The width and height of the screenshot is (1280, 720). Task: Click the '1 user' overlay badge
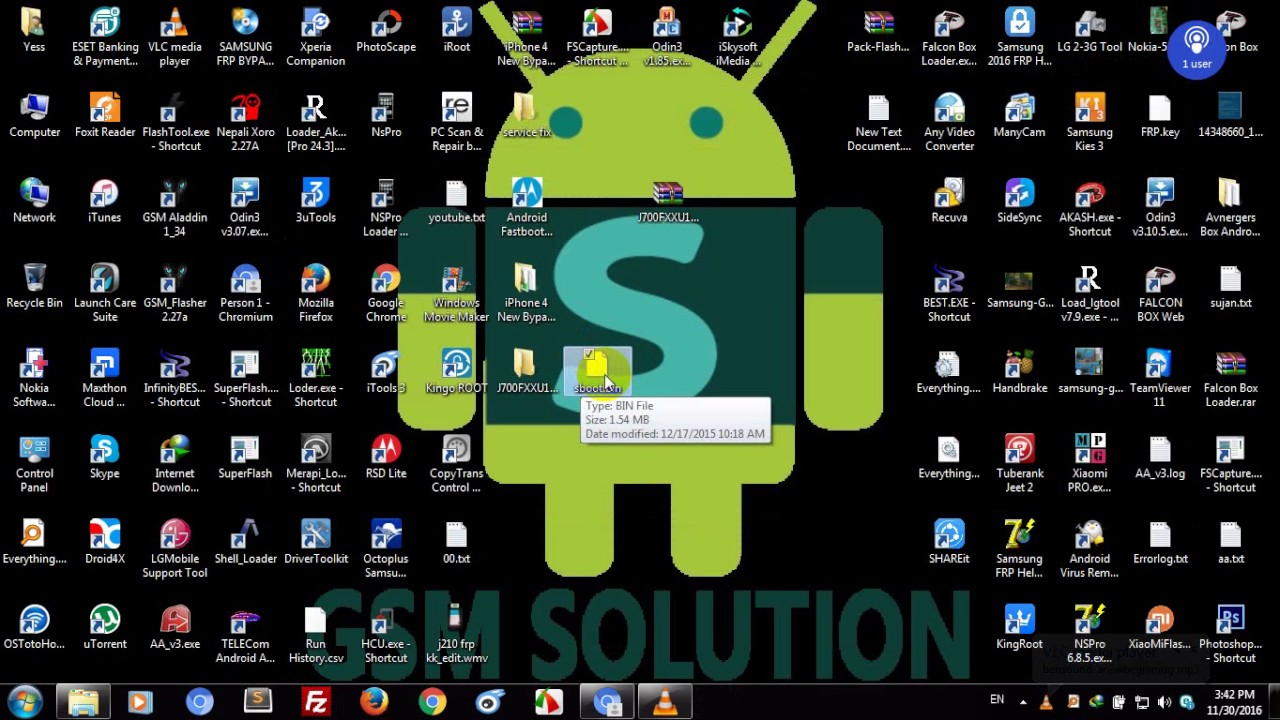click(1196, 48)
